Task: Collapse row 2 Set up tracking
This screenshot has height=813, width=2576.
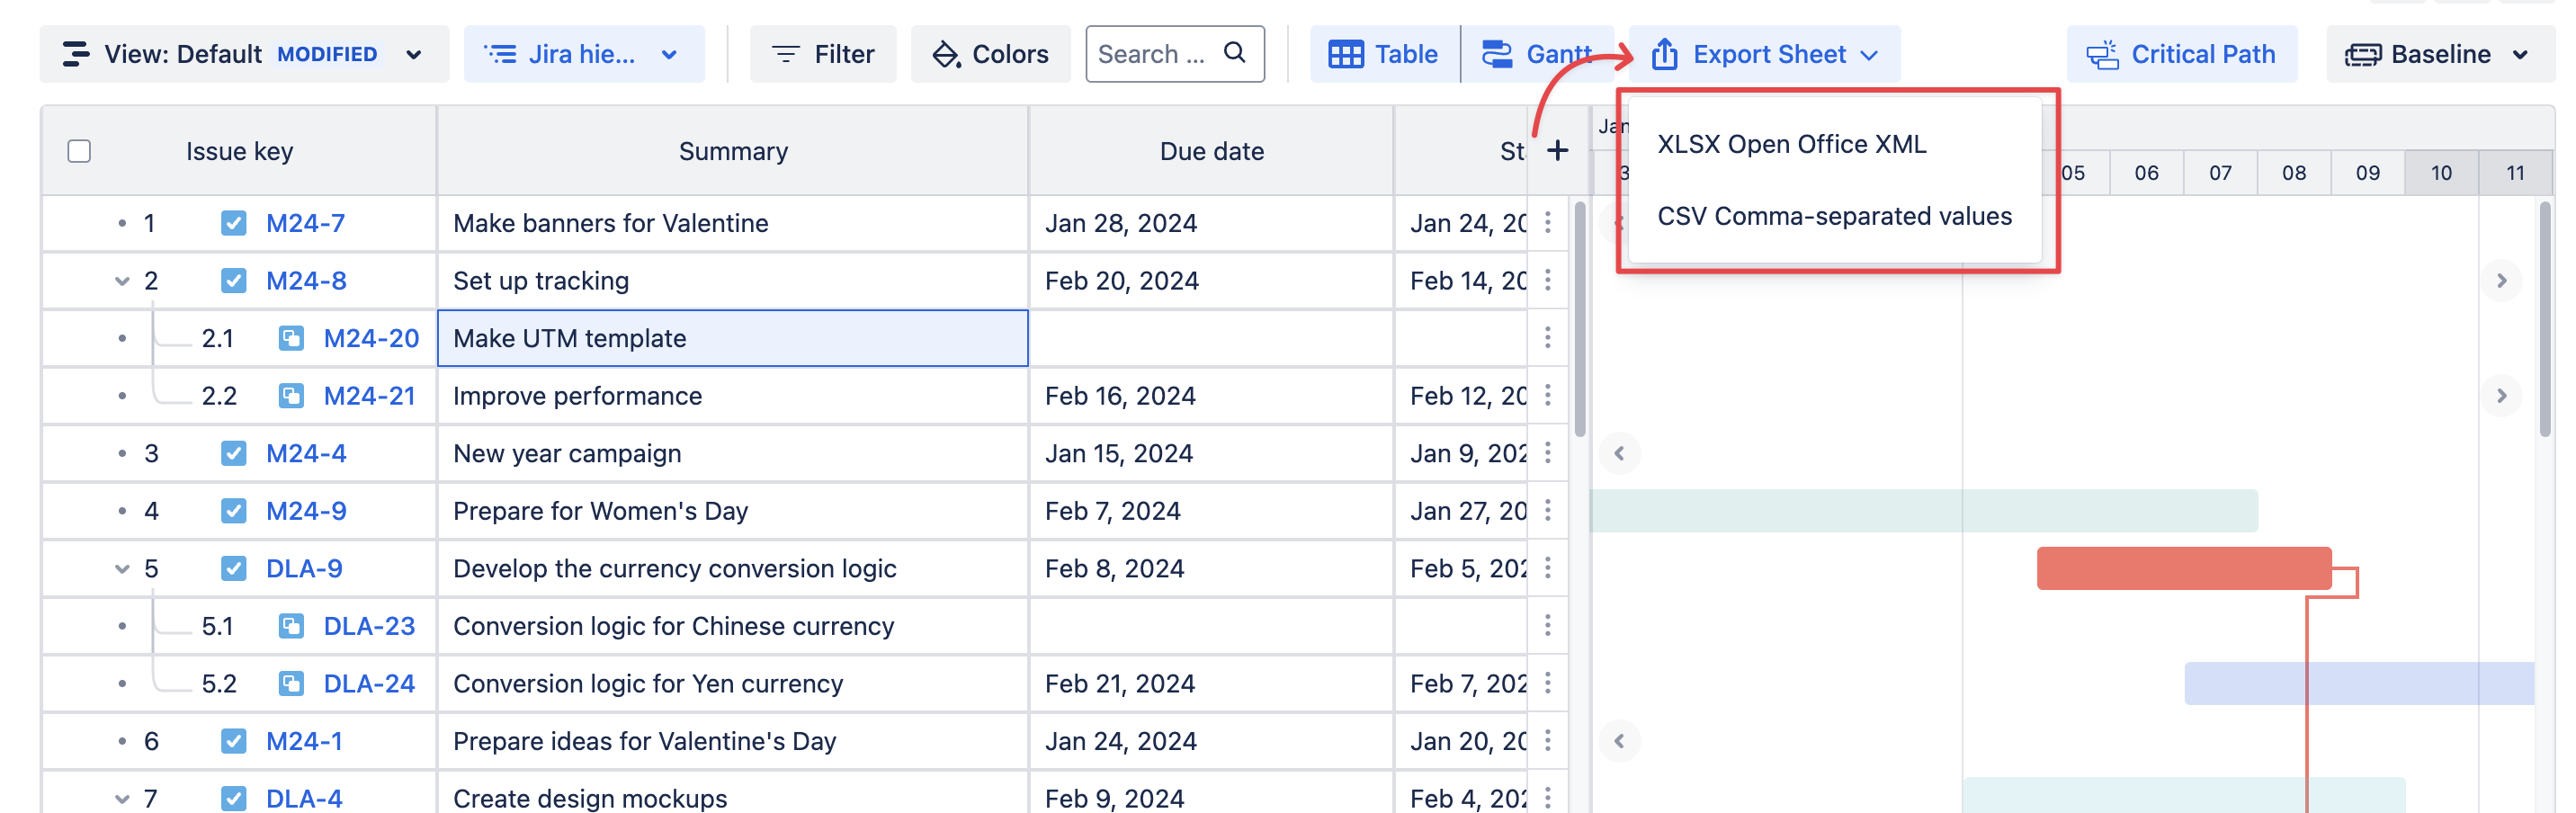Action: (x=122, y=281)
